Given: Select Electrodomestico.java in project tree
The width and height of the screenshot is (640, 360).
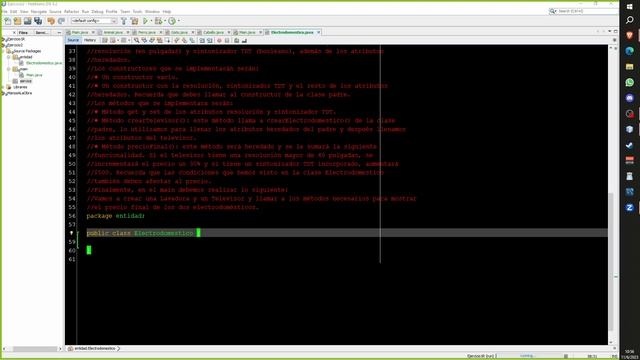Looking at the screenshot, I should (44, 63).
